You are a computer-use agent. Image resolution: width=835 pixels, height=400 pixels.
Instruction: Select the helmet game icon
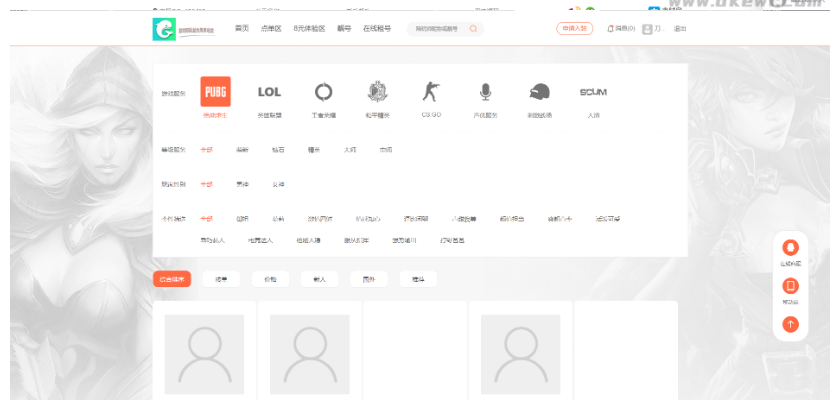539,92
